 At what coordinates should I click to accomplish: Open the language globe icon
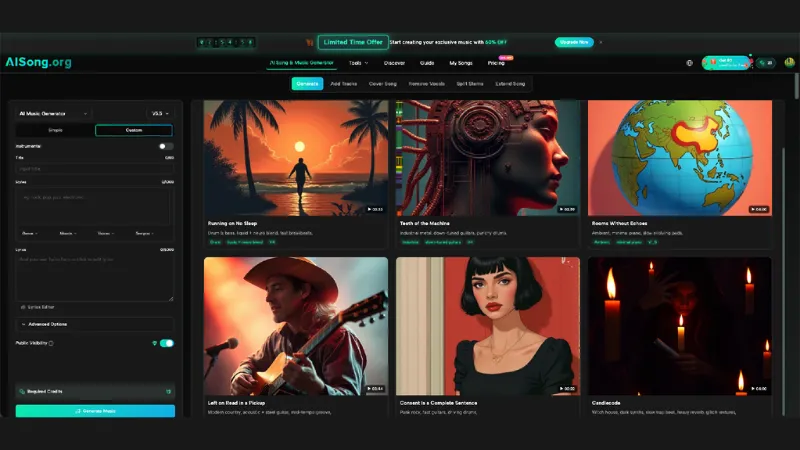point(689,63)
